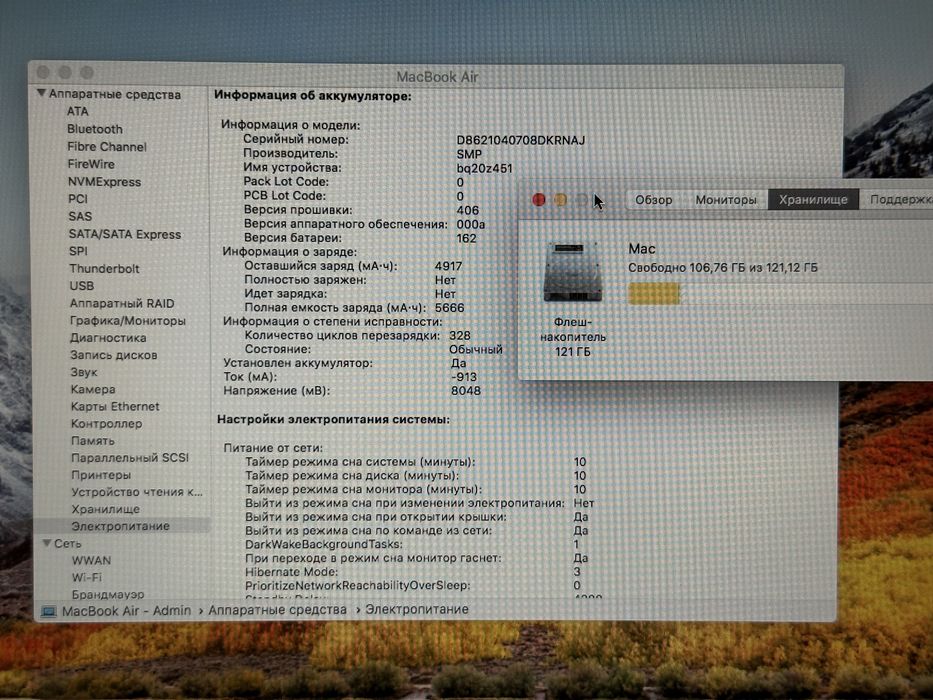Select Wi-Fi under Сеть
Viewport: 933px width, 700px height.
point(86,577)
